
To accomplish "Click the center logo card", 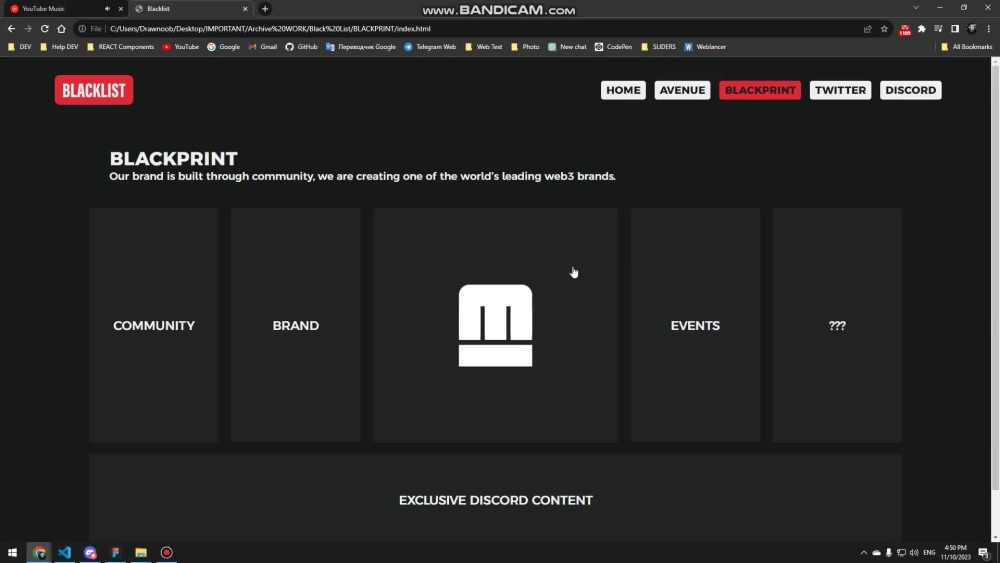I will [496, 325].
